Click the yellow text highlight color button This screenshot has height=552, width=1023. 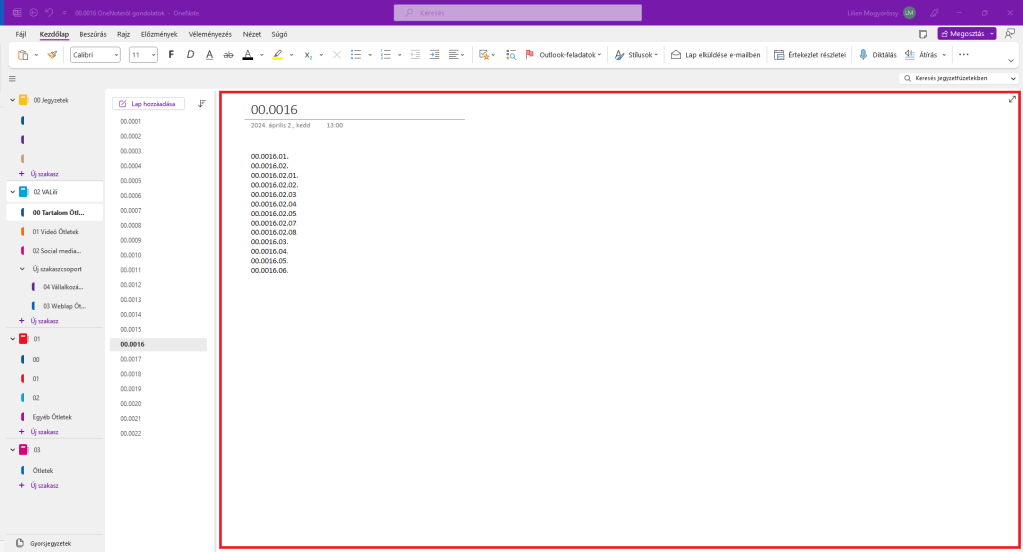click(277, 55)
